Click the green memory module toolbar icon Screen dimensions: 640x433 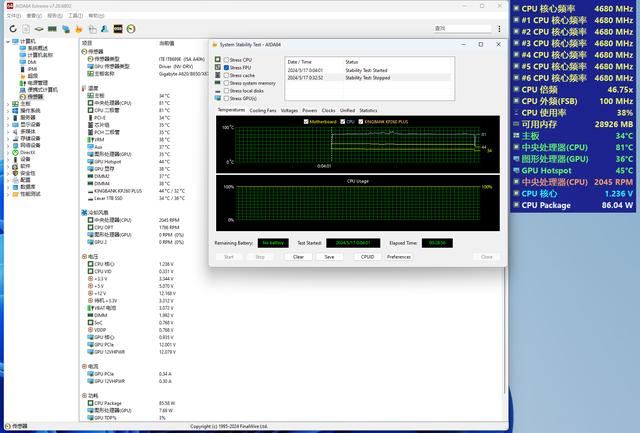coord(52,29)
